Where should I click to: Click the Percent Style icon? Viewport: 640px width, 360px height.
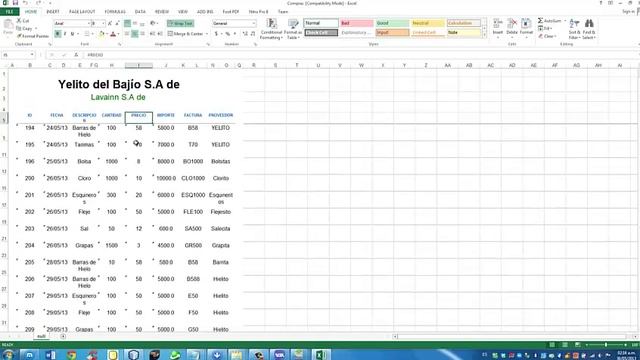click(228, 34)
